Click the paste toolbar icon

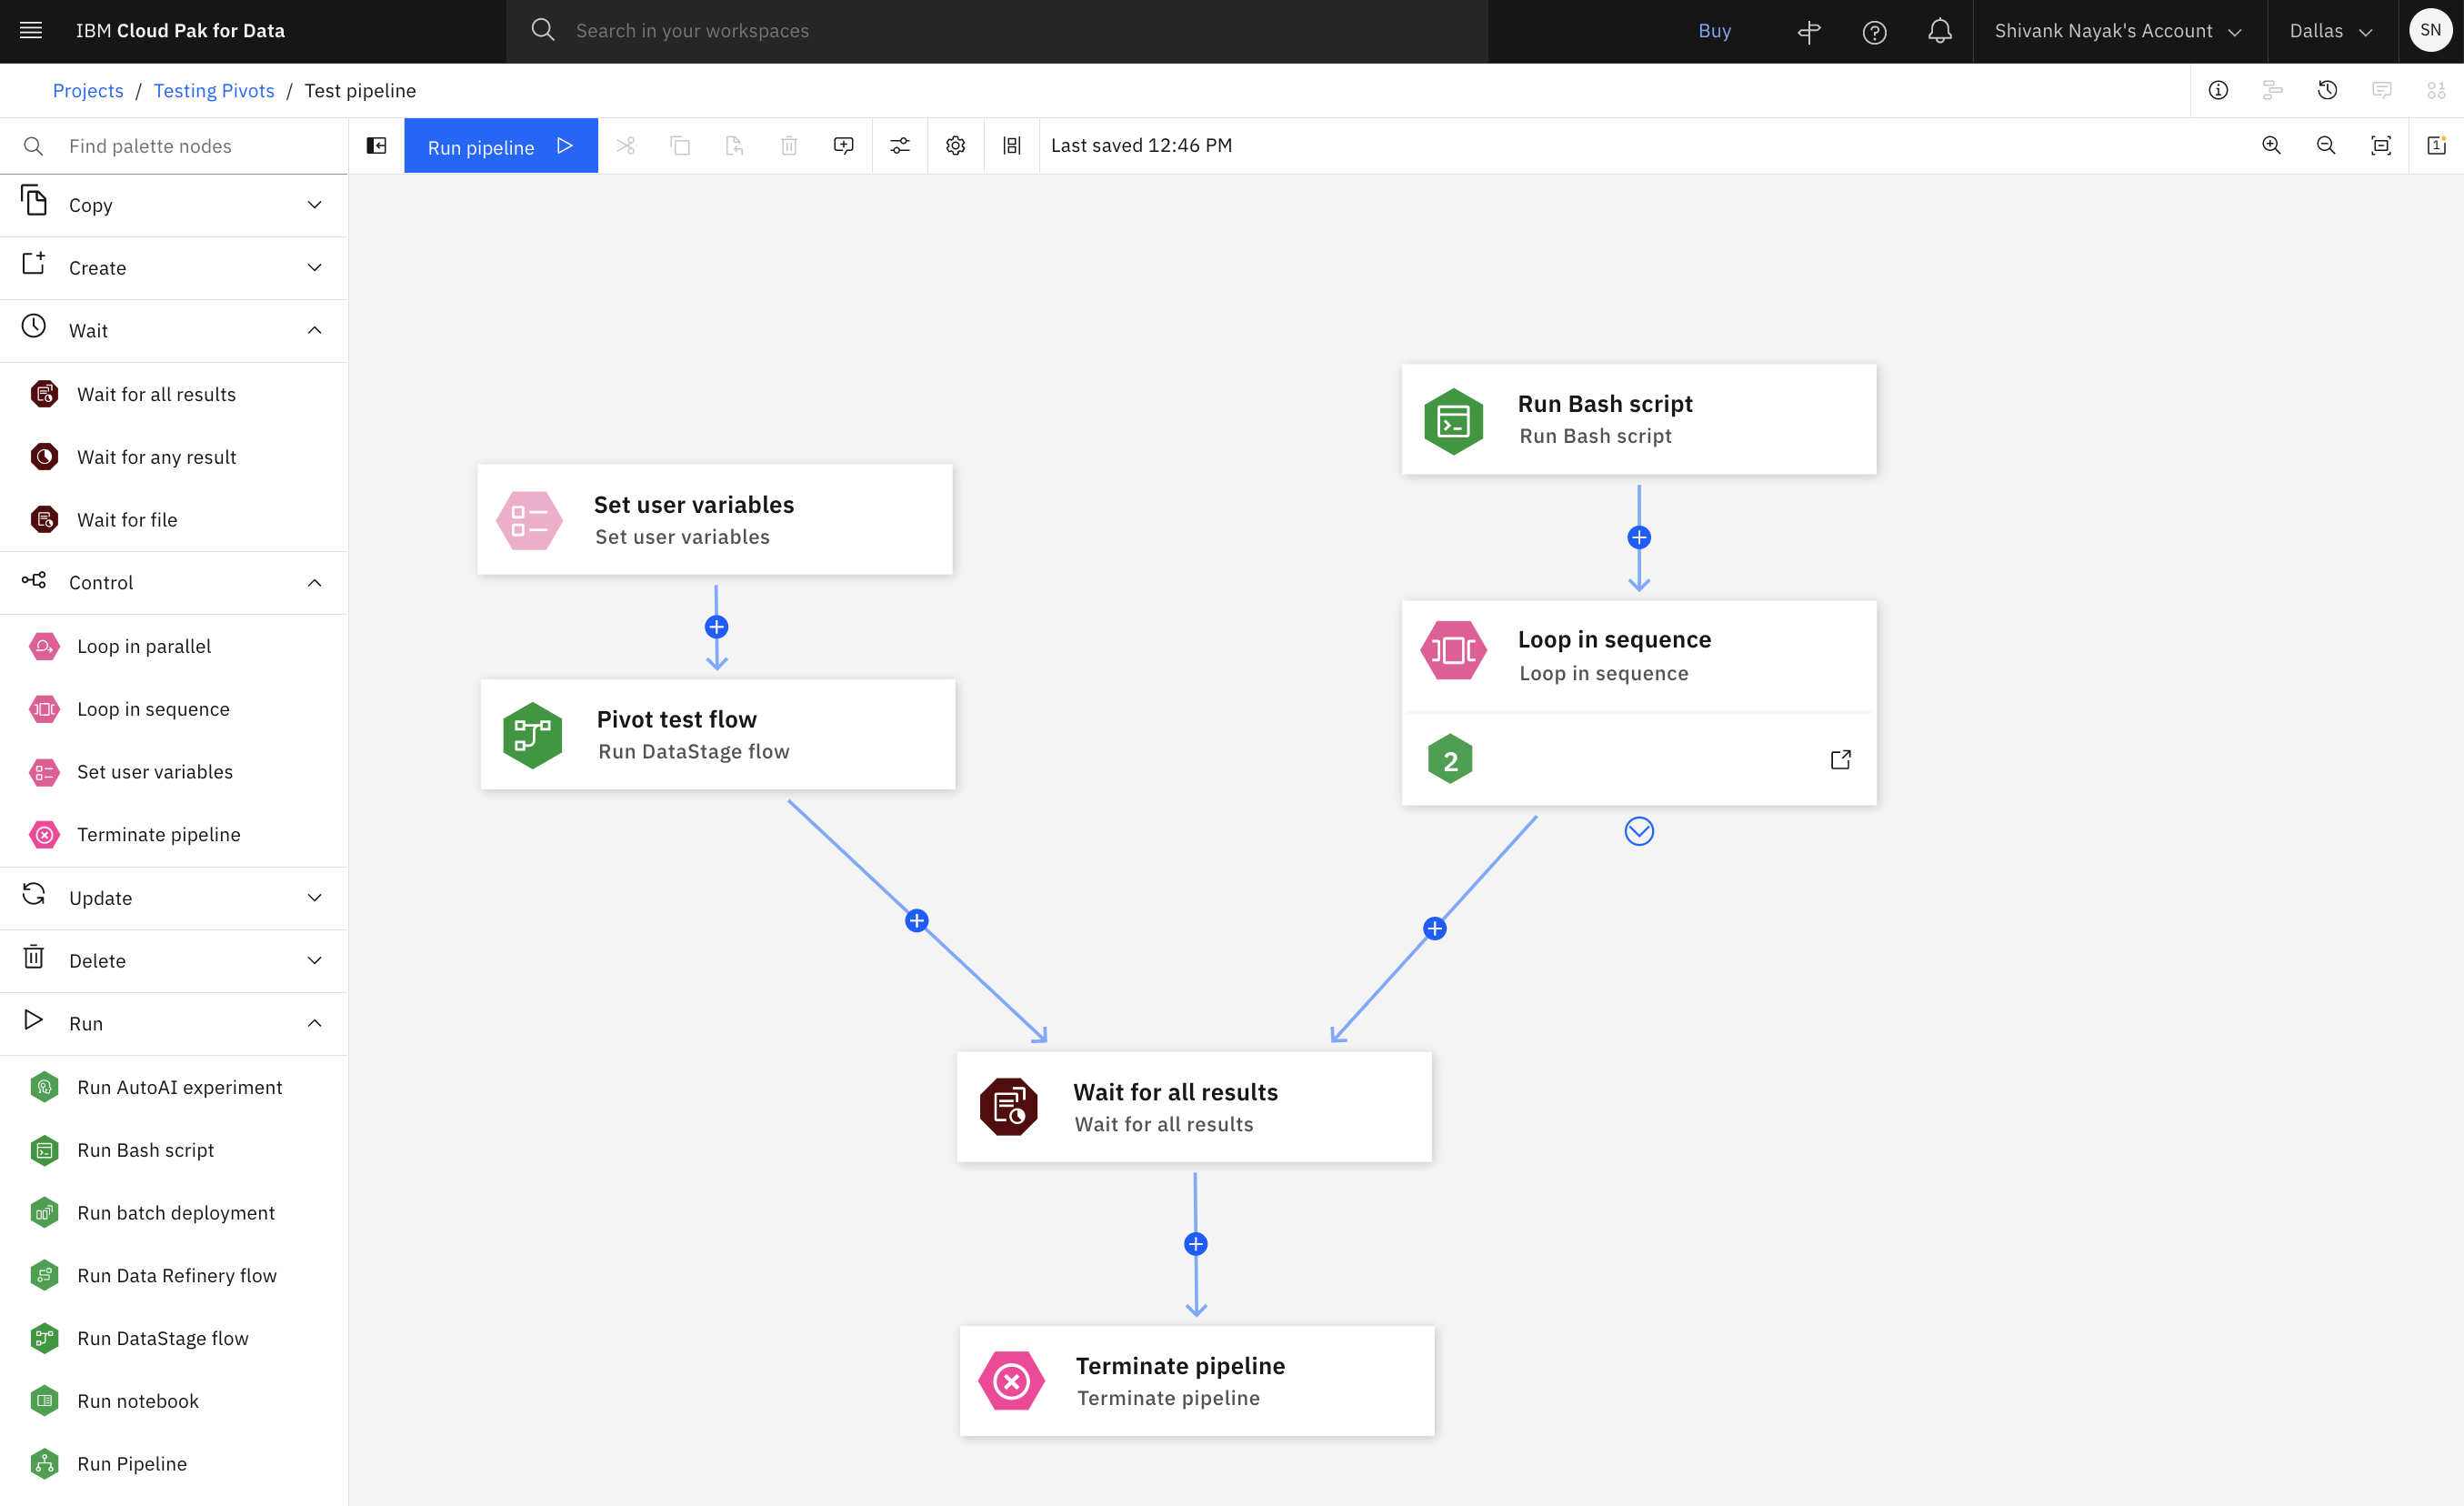(x=735, y=146)
